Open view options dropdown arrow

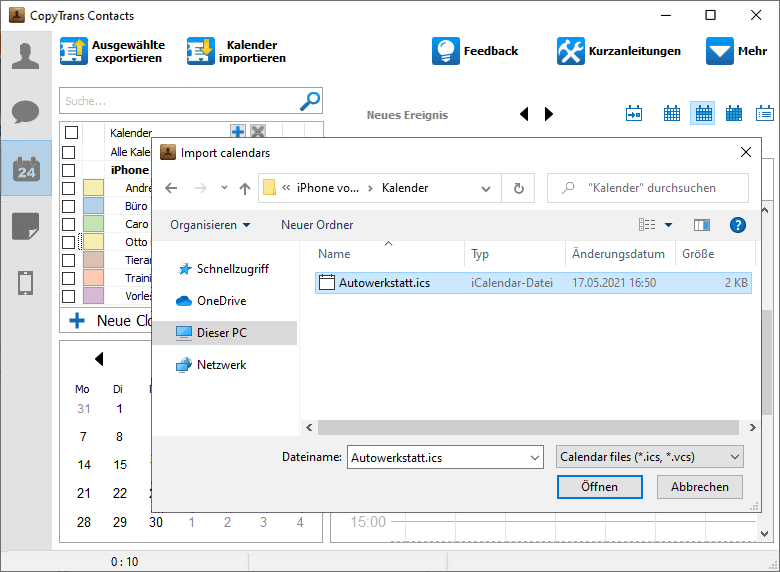pos(669,225)
